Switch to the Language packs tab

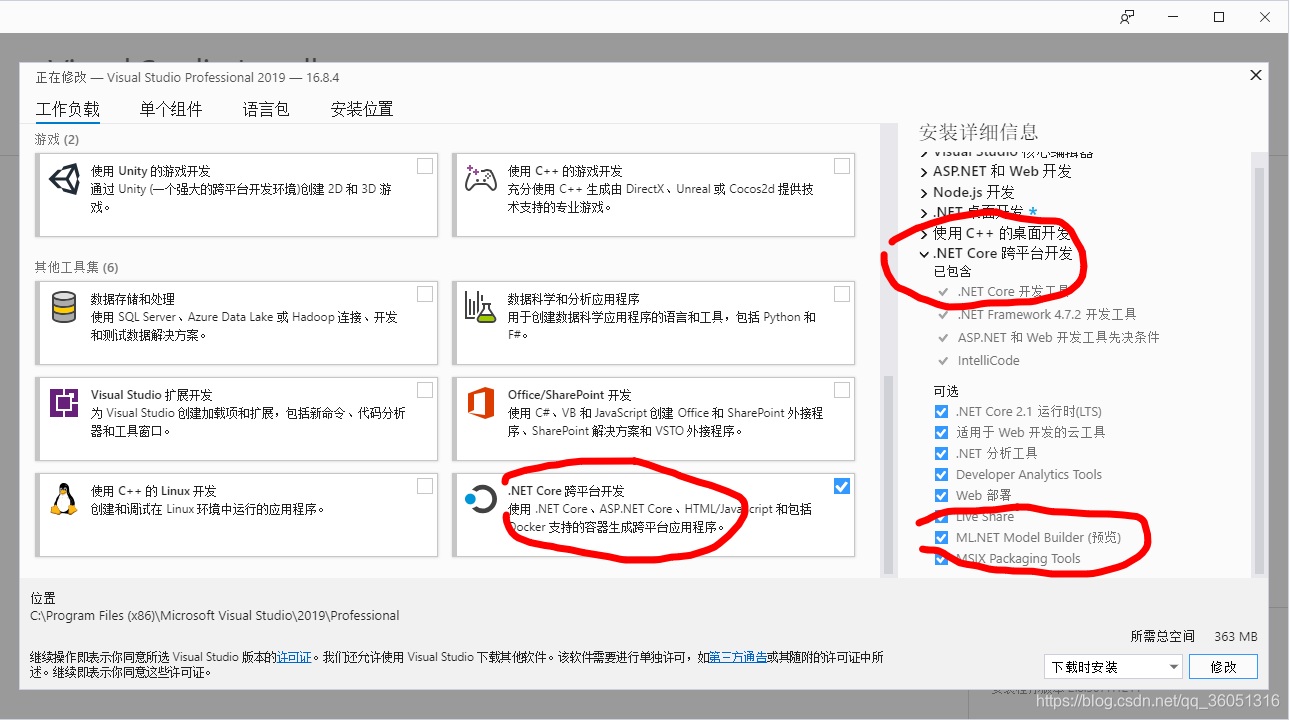coord(266,110)
